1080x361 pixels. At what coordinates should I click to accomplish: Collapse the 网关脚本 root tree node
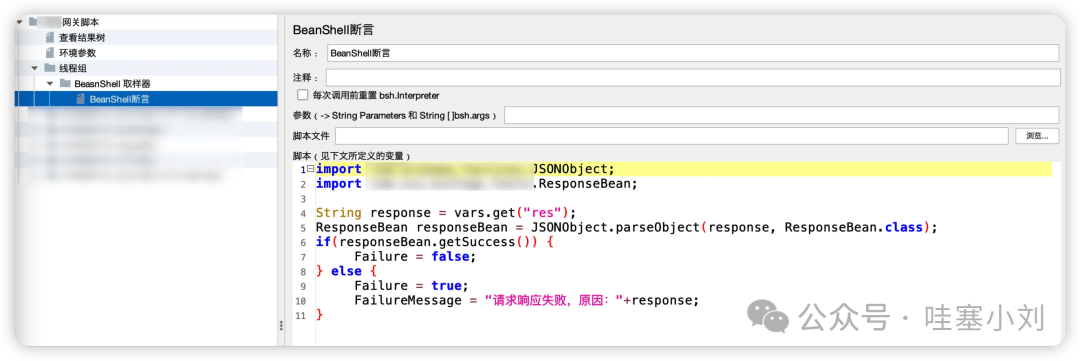[19, 22]
